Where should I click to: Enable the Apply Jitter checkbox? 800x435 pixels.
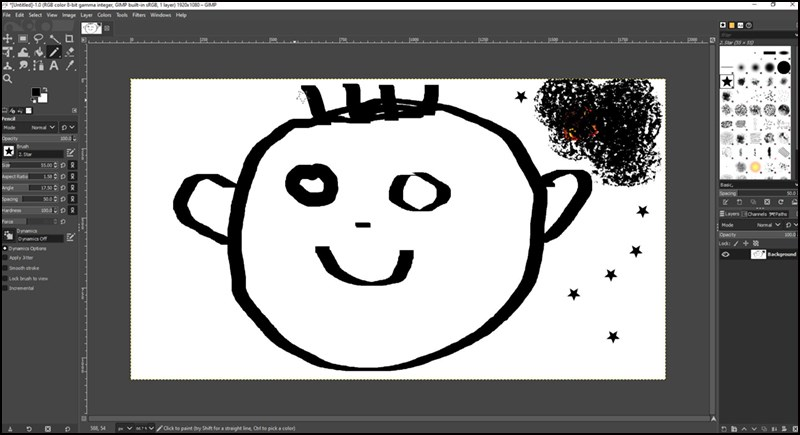tap(5, 257)
